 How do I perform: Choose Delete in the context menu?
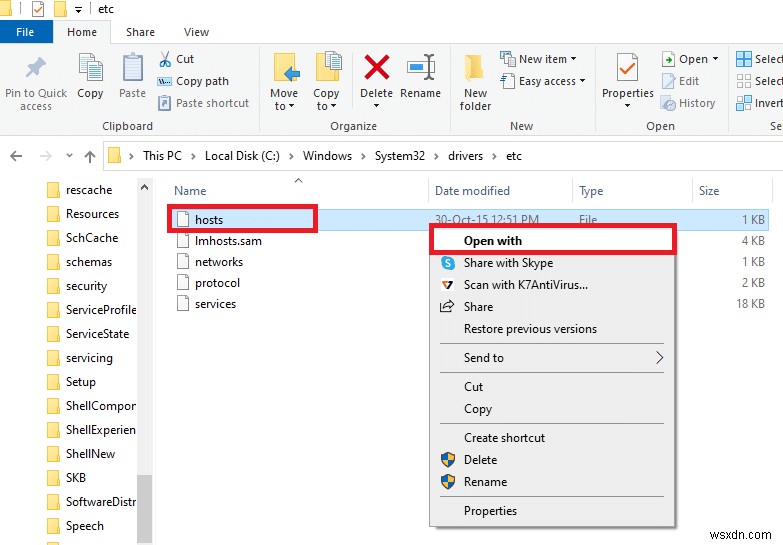tap(553, 460)
